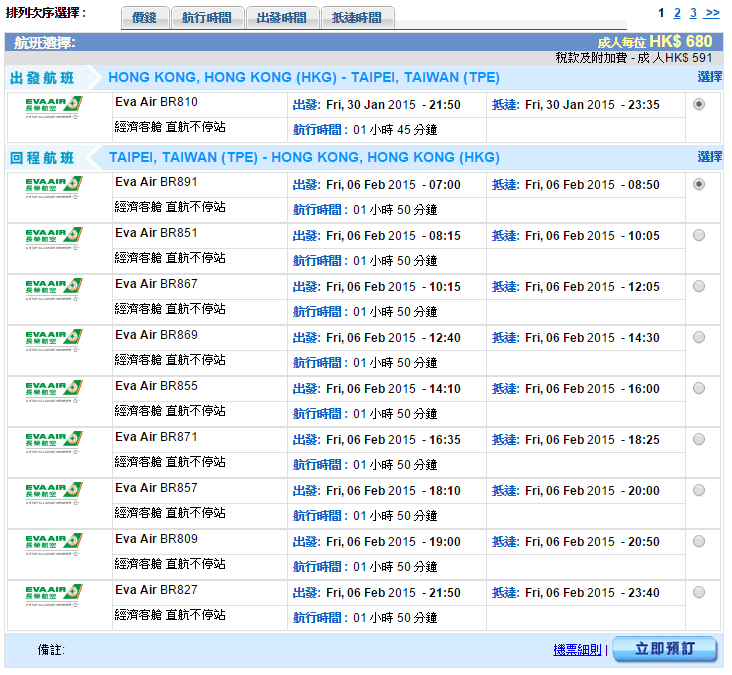This screenshot has width=732, height=675.
Task: Sort results by the 價錢 tab
Action: pos(151,18)
